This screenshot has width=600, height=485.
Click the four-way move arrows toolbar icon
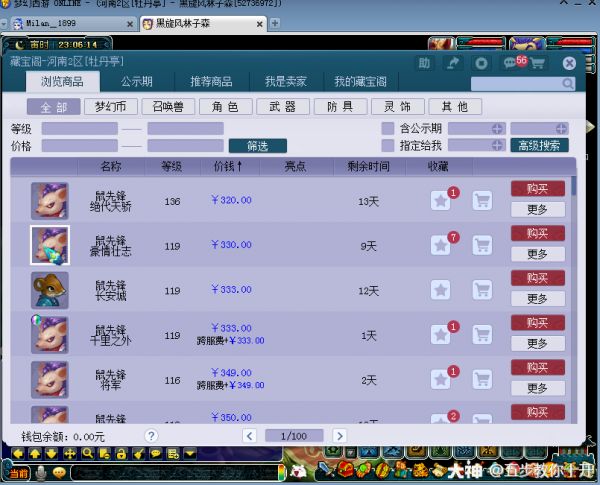click(x=69, y=454)
